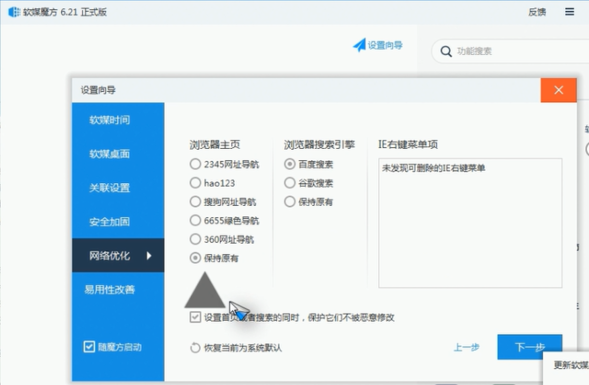Viewport: 589px width, 385px height.
Task: Open the 安全加固 sidebar tab
Action: point(118,221)
